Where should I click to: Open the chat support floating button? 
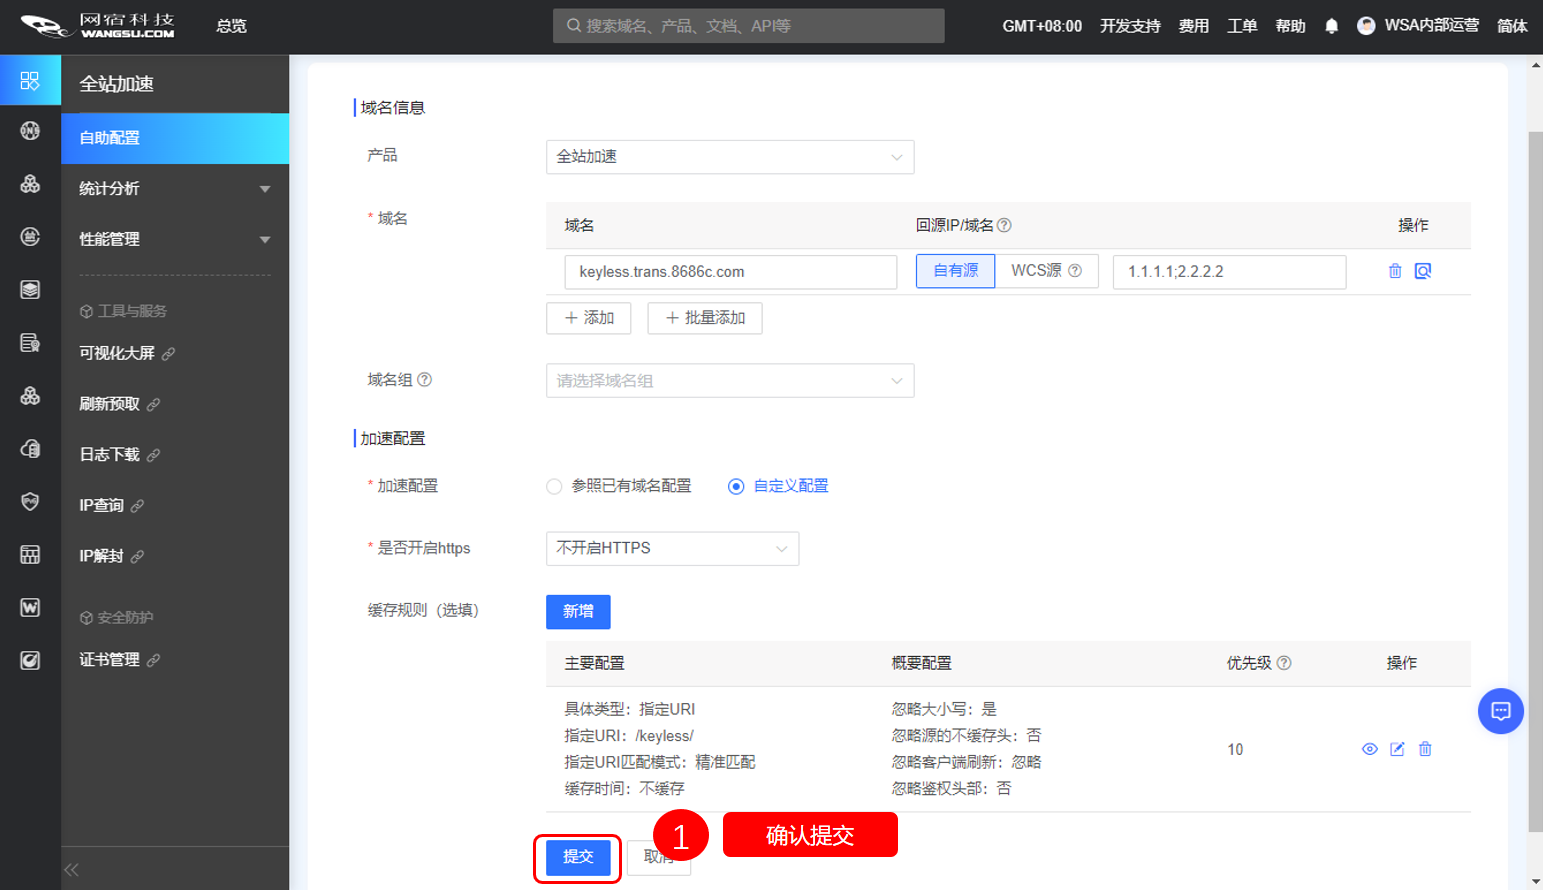coord(1500,711)
